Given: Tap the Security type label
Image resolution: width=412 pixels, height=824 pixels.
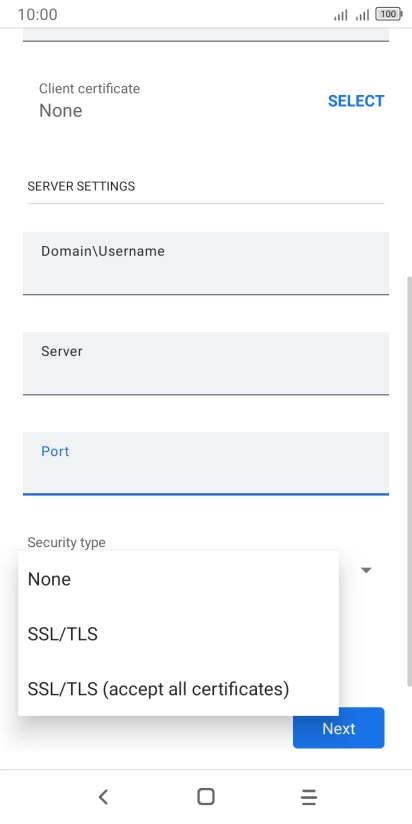Looking at the screenshot, I should 66,542.
